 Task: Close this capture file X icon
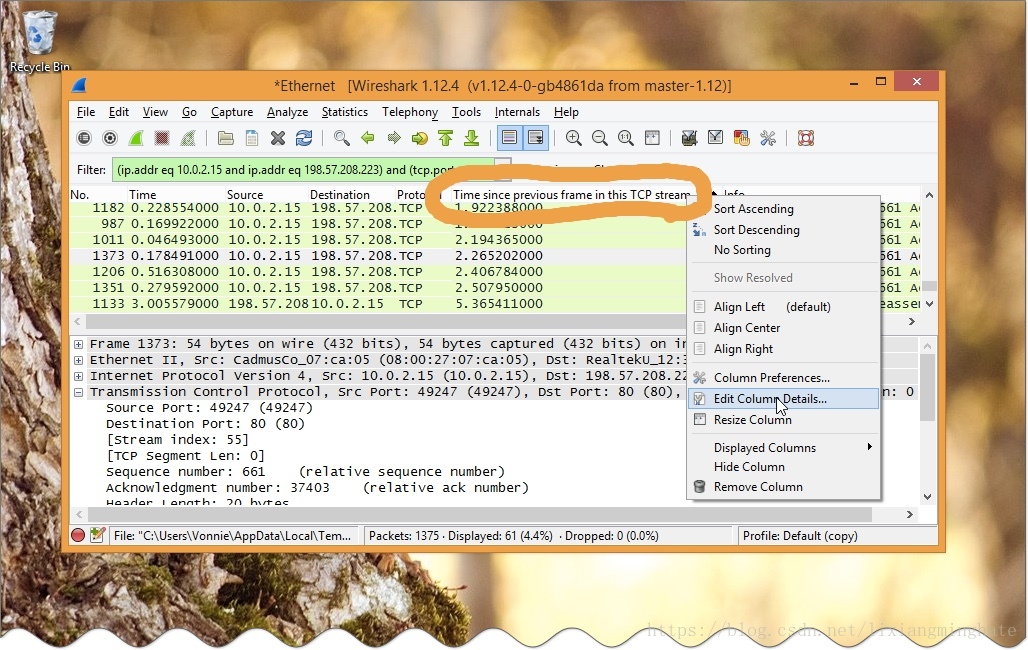pos(278,138)
